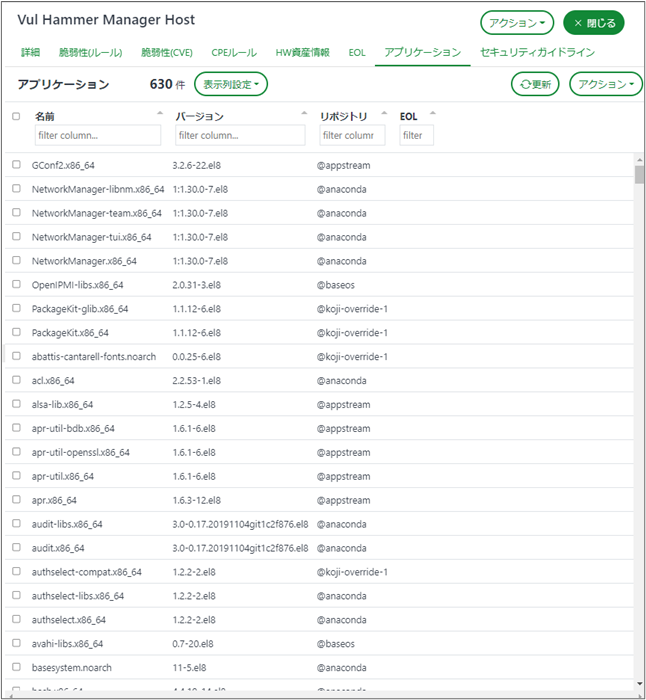Screen dimensions: 646x700
Task: Focus the リポジトリ filter input field
Action: [x=352, y=135]
